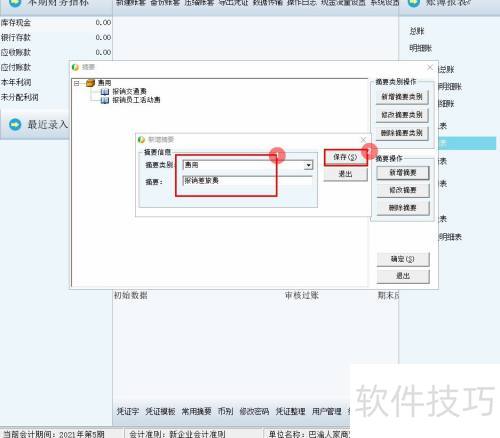The image size is (500, 438).
Task: Open 凭证字 in bottom menu
Action: [128, 411]
